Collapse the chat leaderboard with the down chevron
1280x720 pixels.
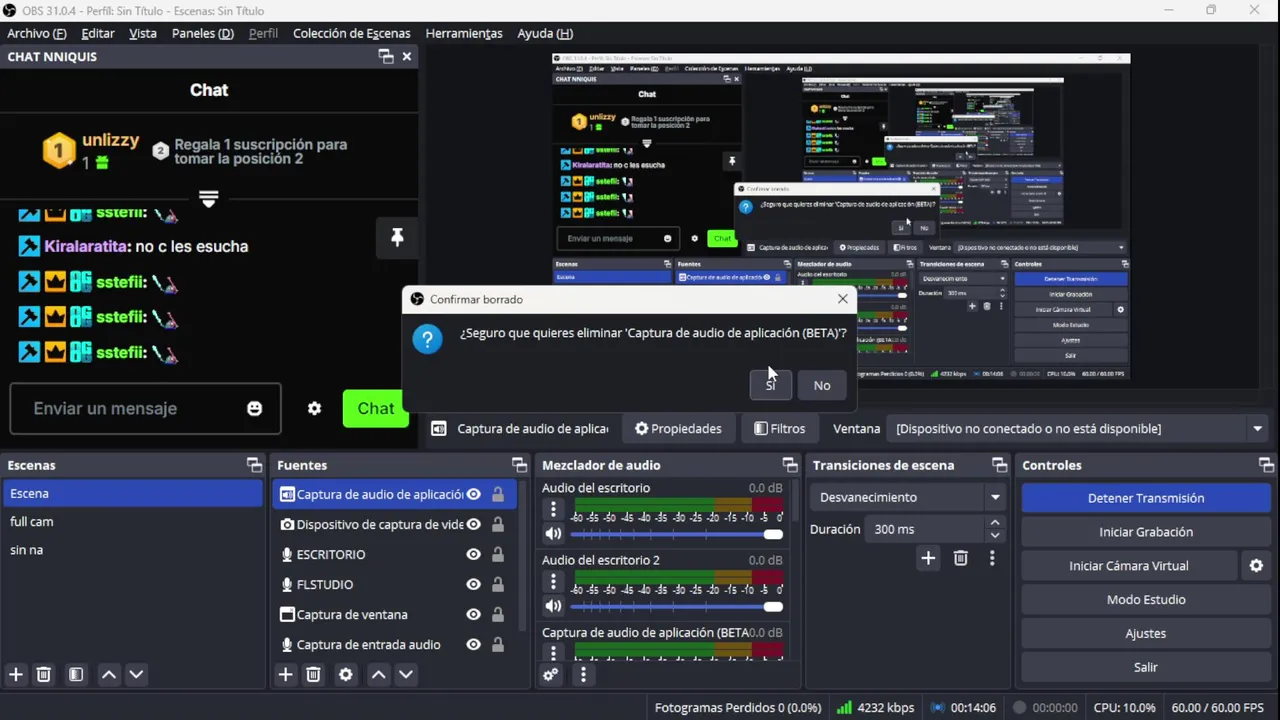(x=208, y=199)
